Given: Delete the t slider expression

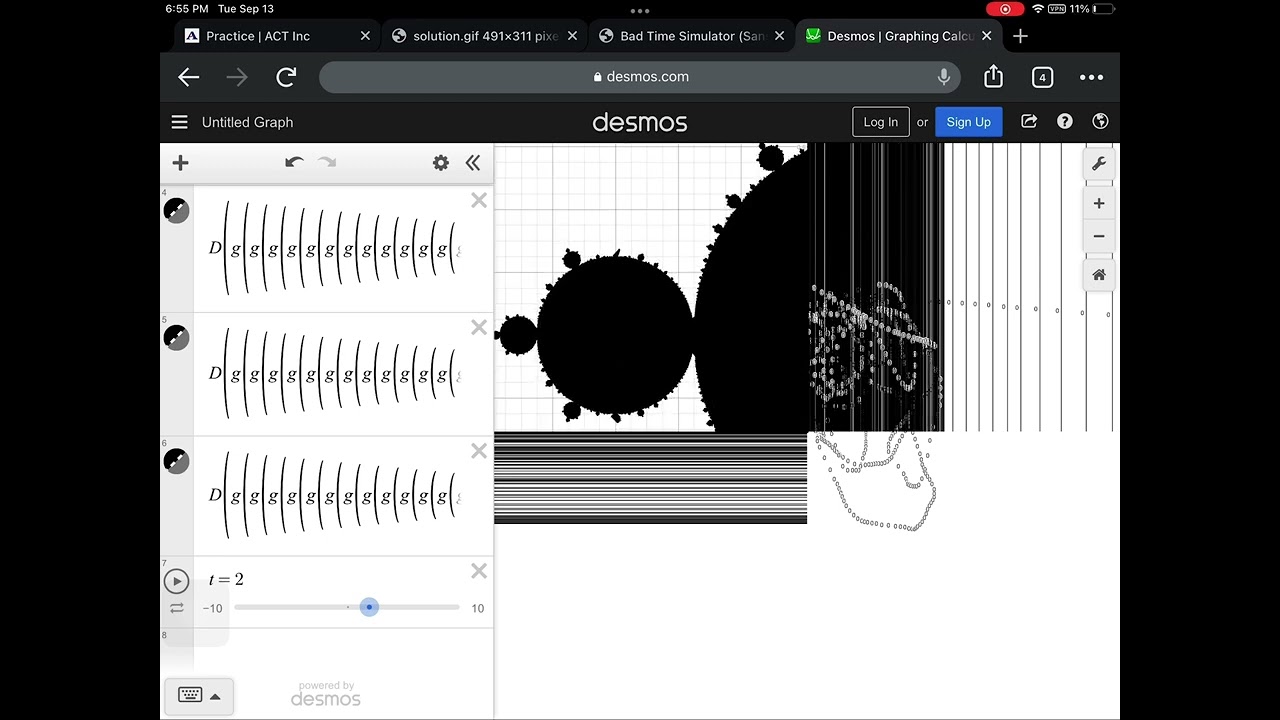Looking at the screenshot, I should pos(479,571).
